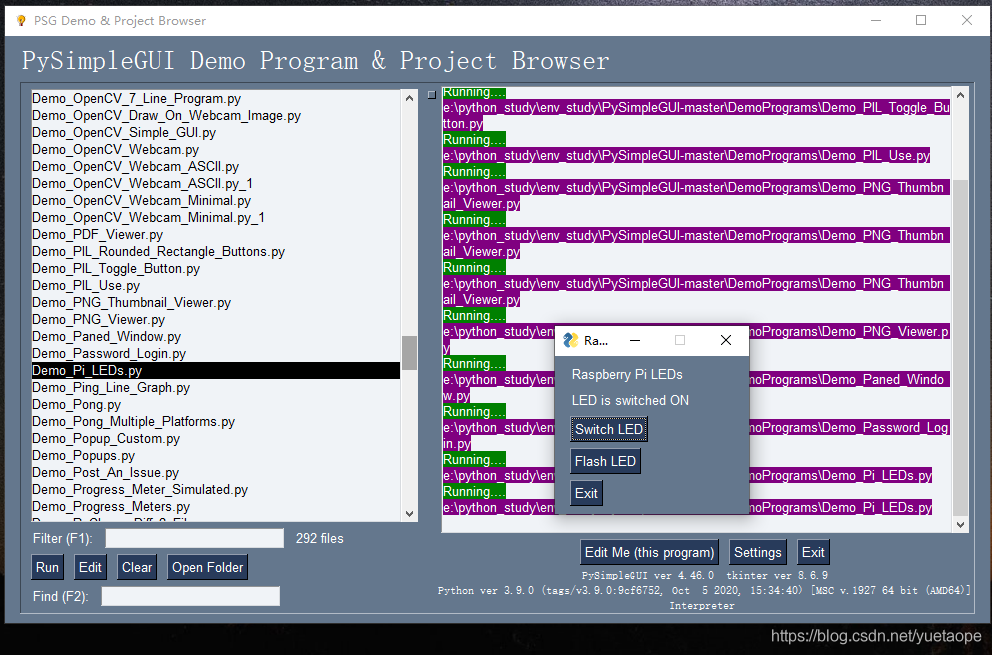Click Demo_PIL_Use.py path in output
992x655 pixels.
tap(686, 156)
